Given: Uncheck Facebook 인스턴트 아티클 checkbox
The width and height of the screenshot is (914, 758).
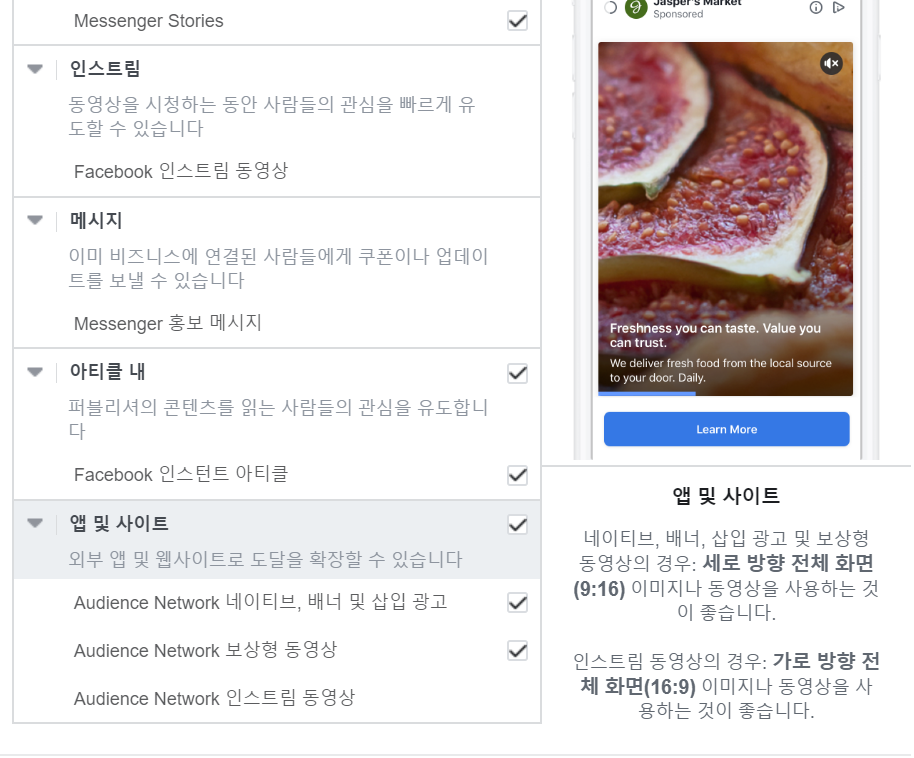Looking at the screenshot, I should coord(518,475).
